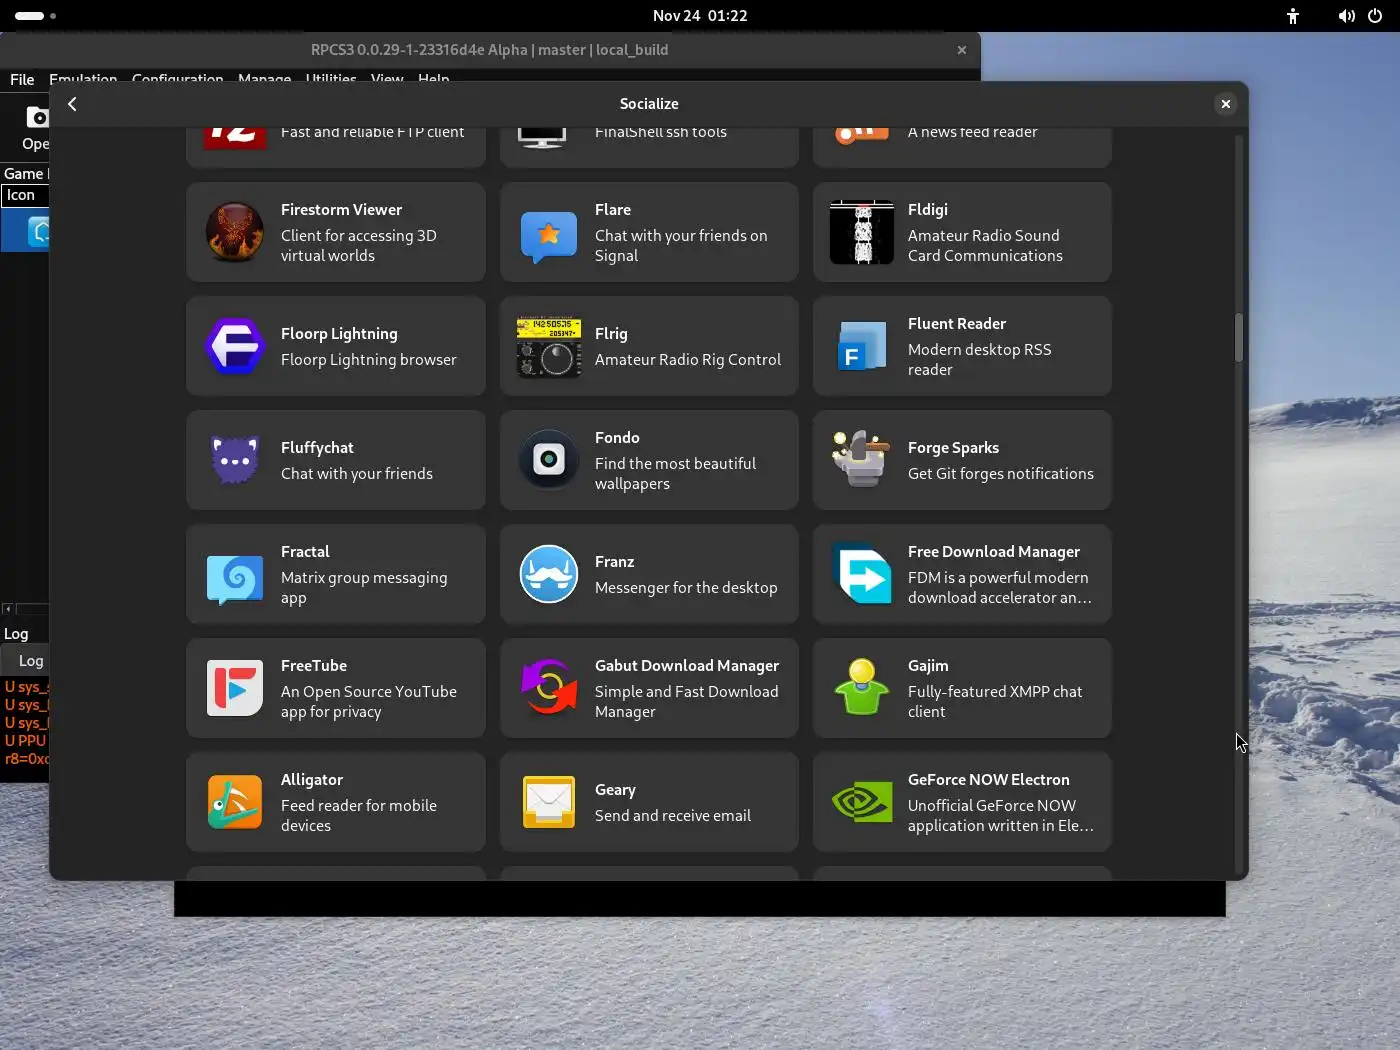Click the Socialize list vertical scrollbar
1400x1050 pixels.
(1239, 338)
